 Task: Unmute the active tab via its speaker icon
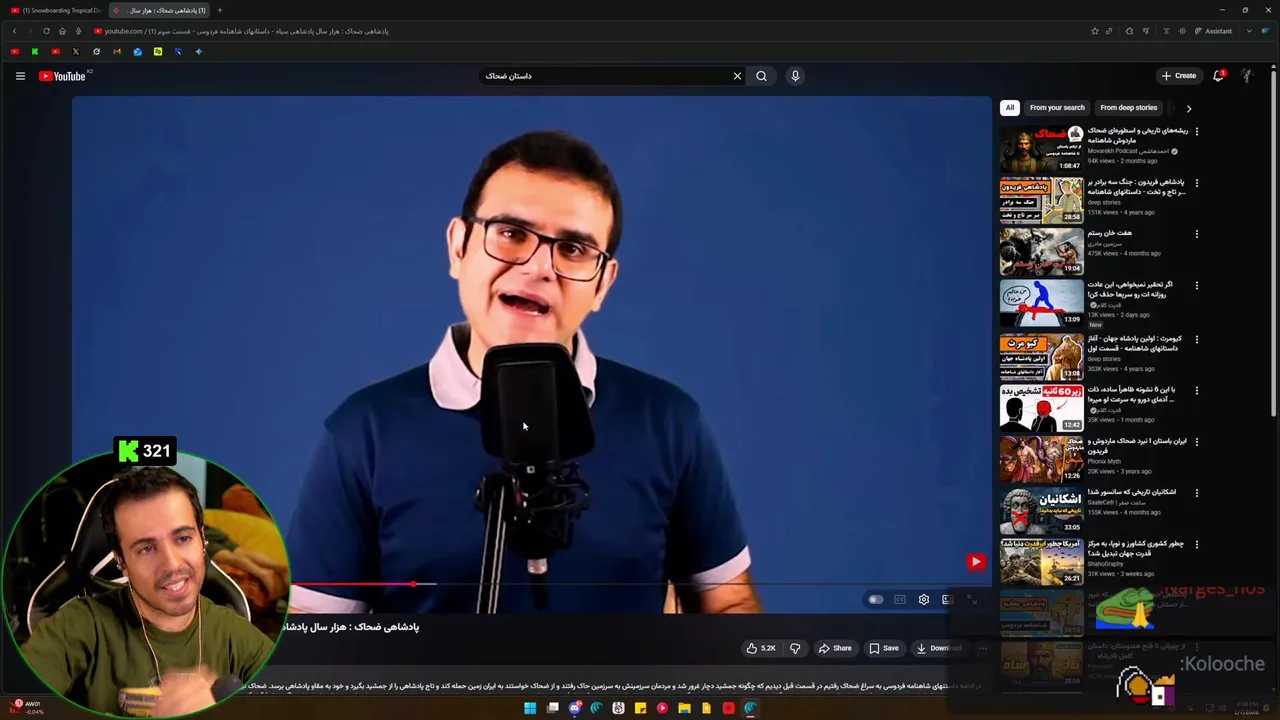coord(118,10)
